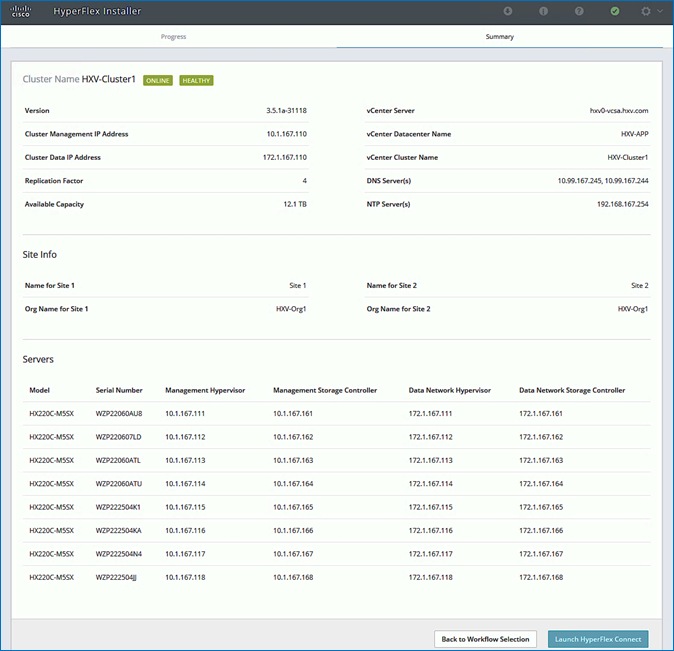
Task: Select management hypervisor IP 10.1.167.114
Action: tap(185, 484)
